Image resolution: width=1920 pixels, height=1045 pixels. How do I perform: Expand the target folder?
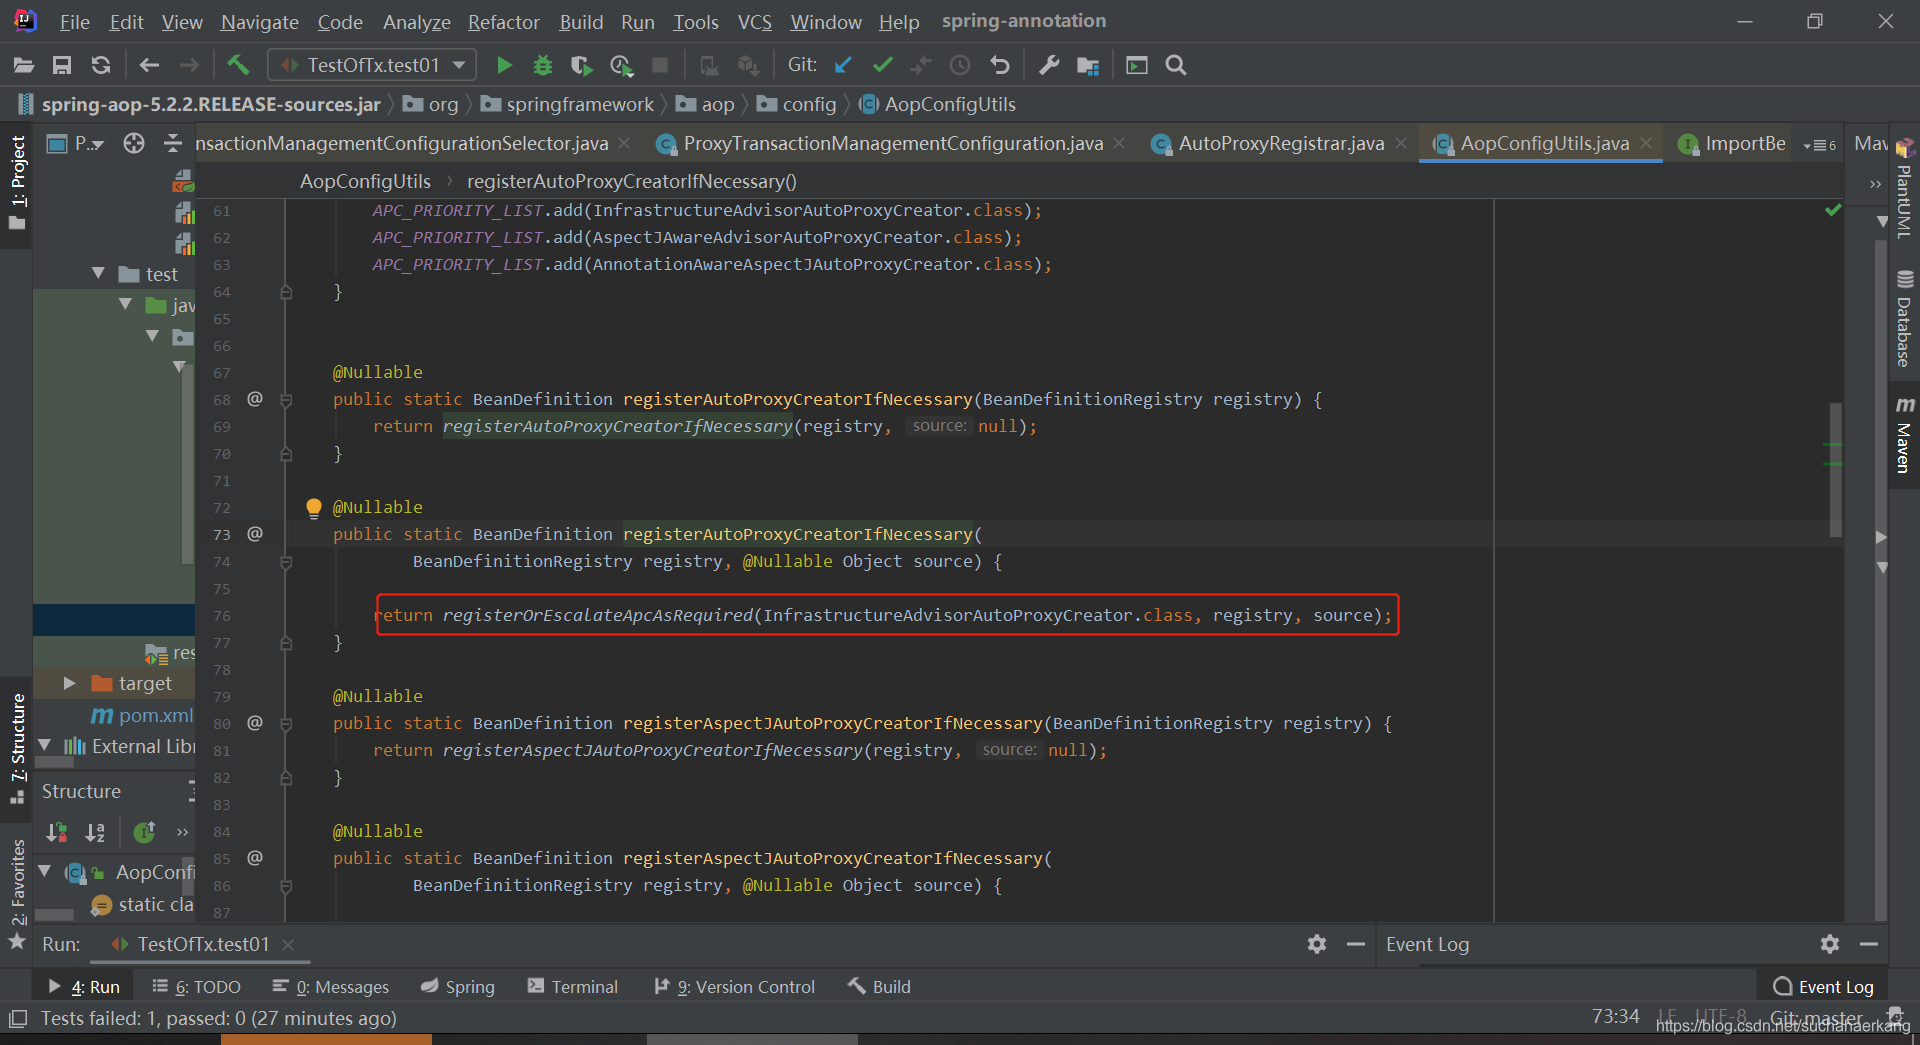(69, 683)
